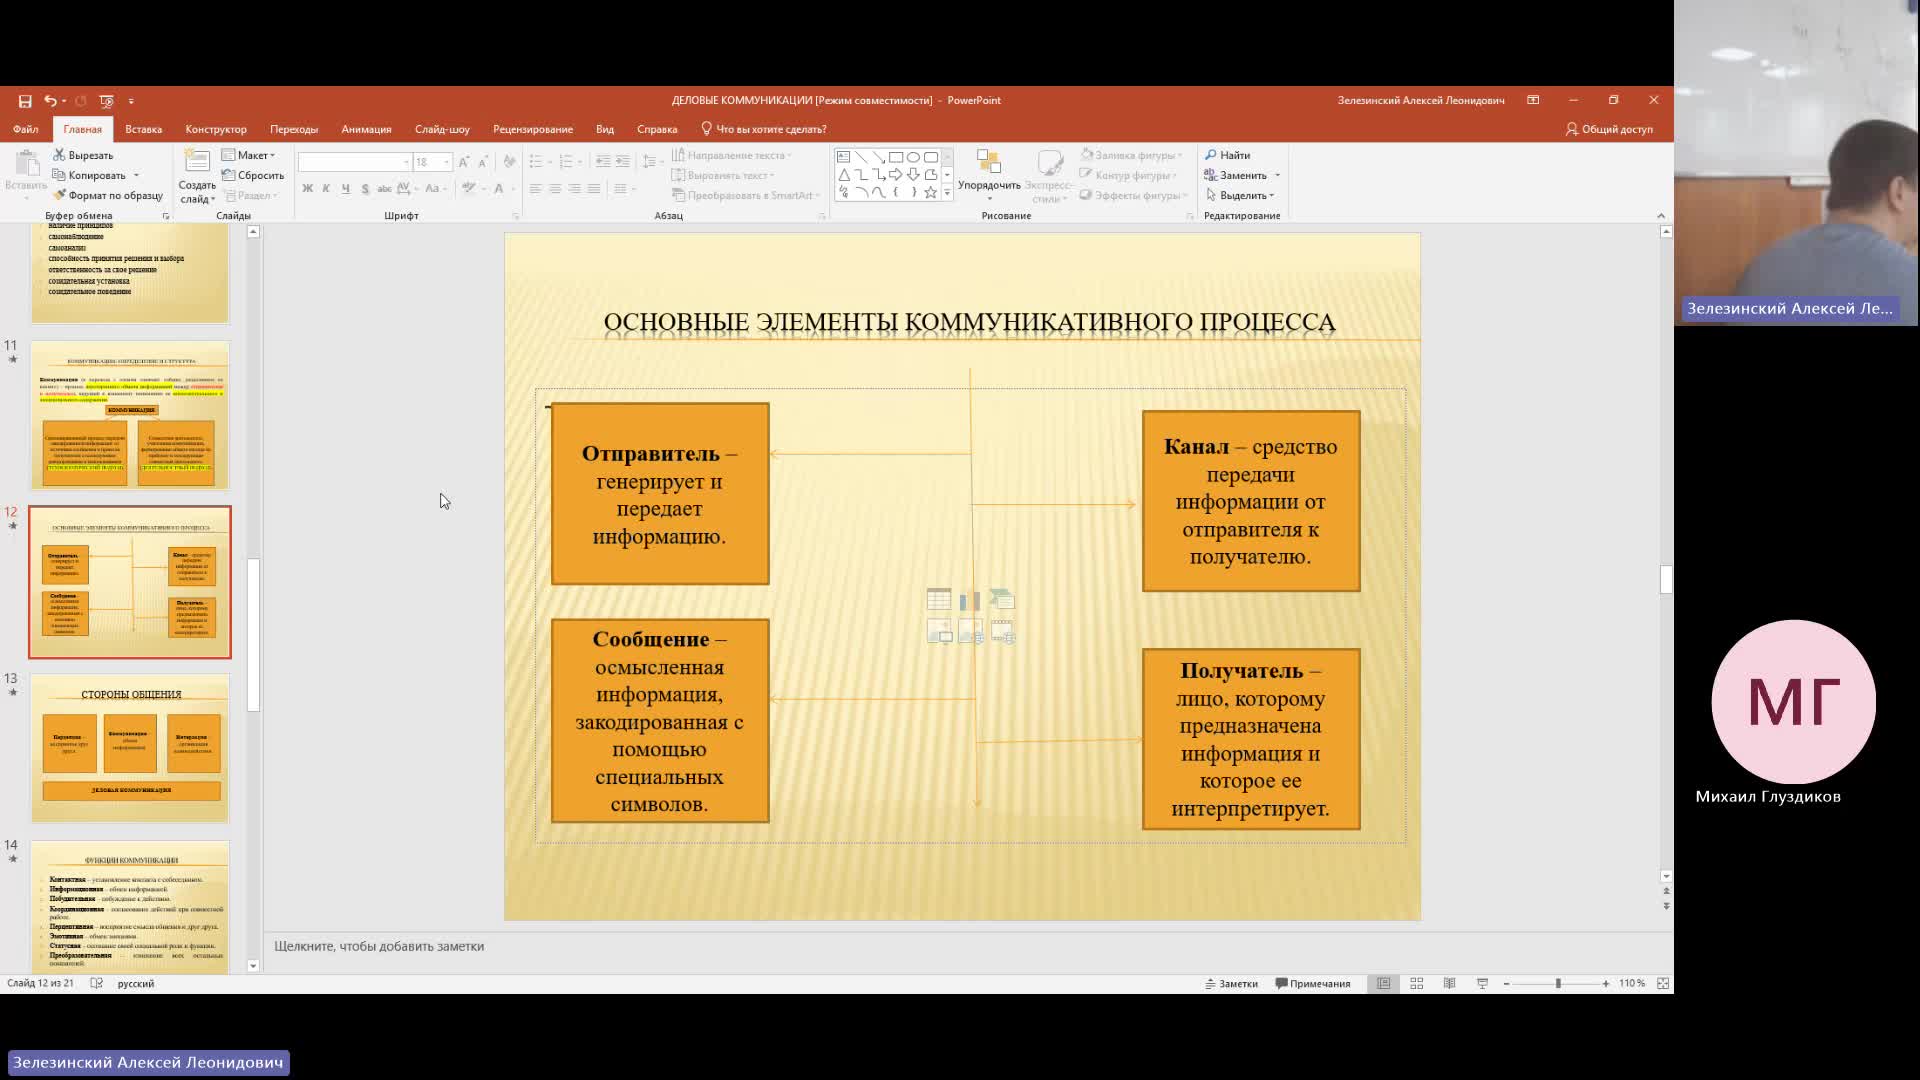Viewport: 1920px width, 1080px height.
Task: Click Что вы хотите сделать search box
Action: (764, 129)
